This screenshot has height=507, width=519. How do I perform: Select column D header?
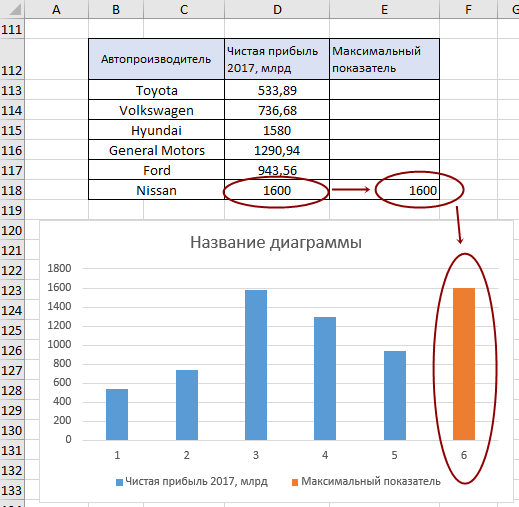tap(277, 9)
